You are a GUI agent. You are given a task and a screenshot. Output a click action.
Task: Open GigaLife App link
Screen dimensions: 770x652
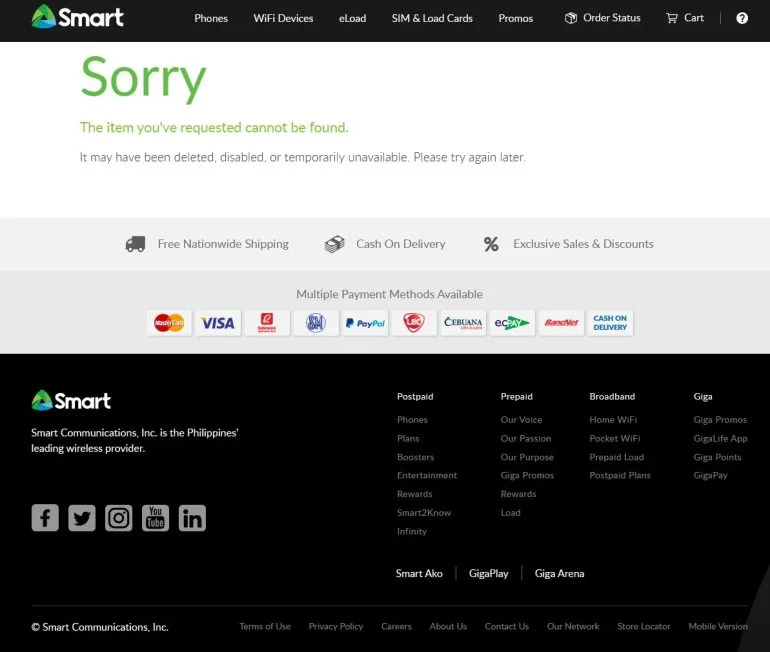point(720,438)
